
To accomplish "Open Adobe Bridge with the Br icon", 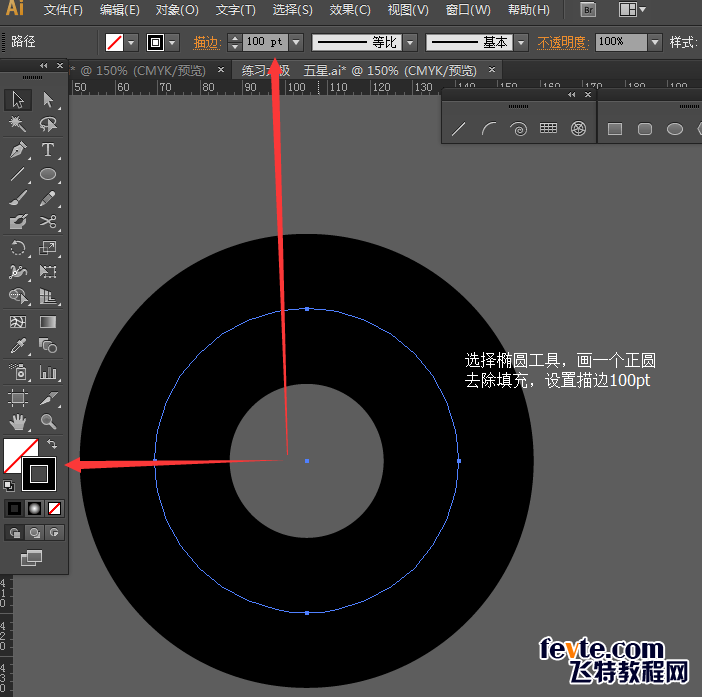I will click(x=588, y=10).
